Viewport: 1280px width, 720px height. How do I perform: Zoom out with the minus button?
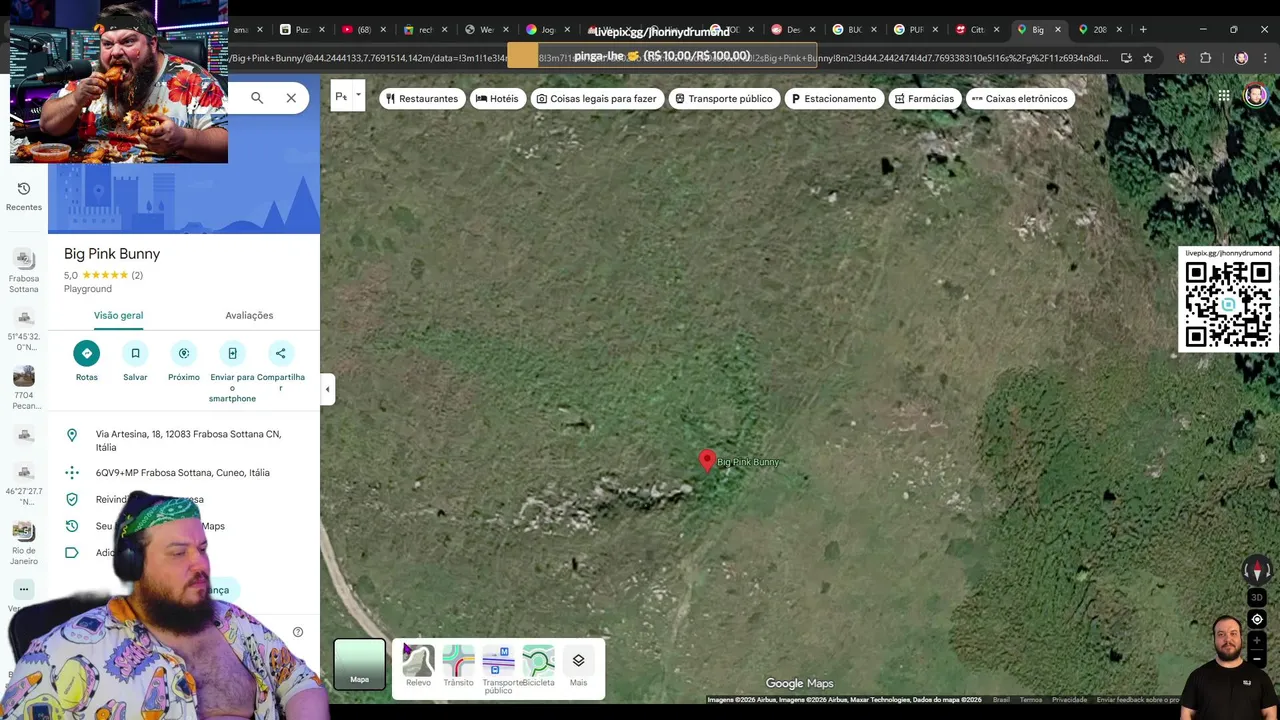[1257, 659]
